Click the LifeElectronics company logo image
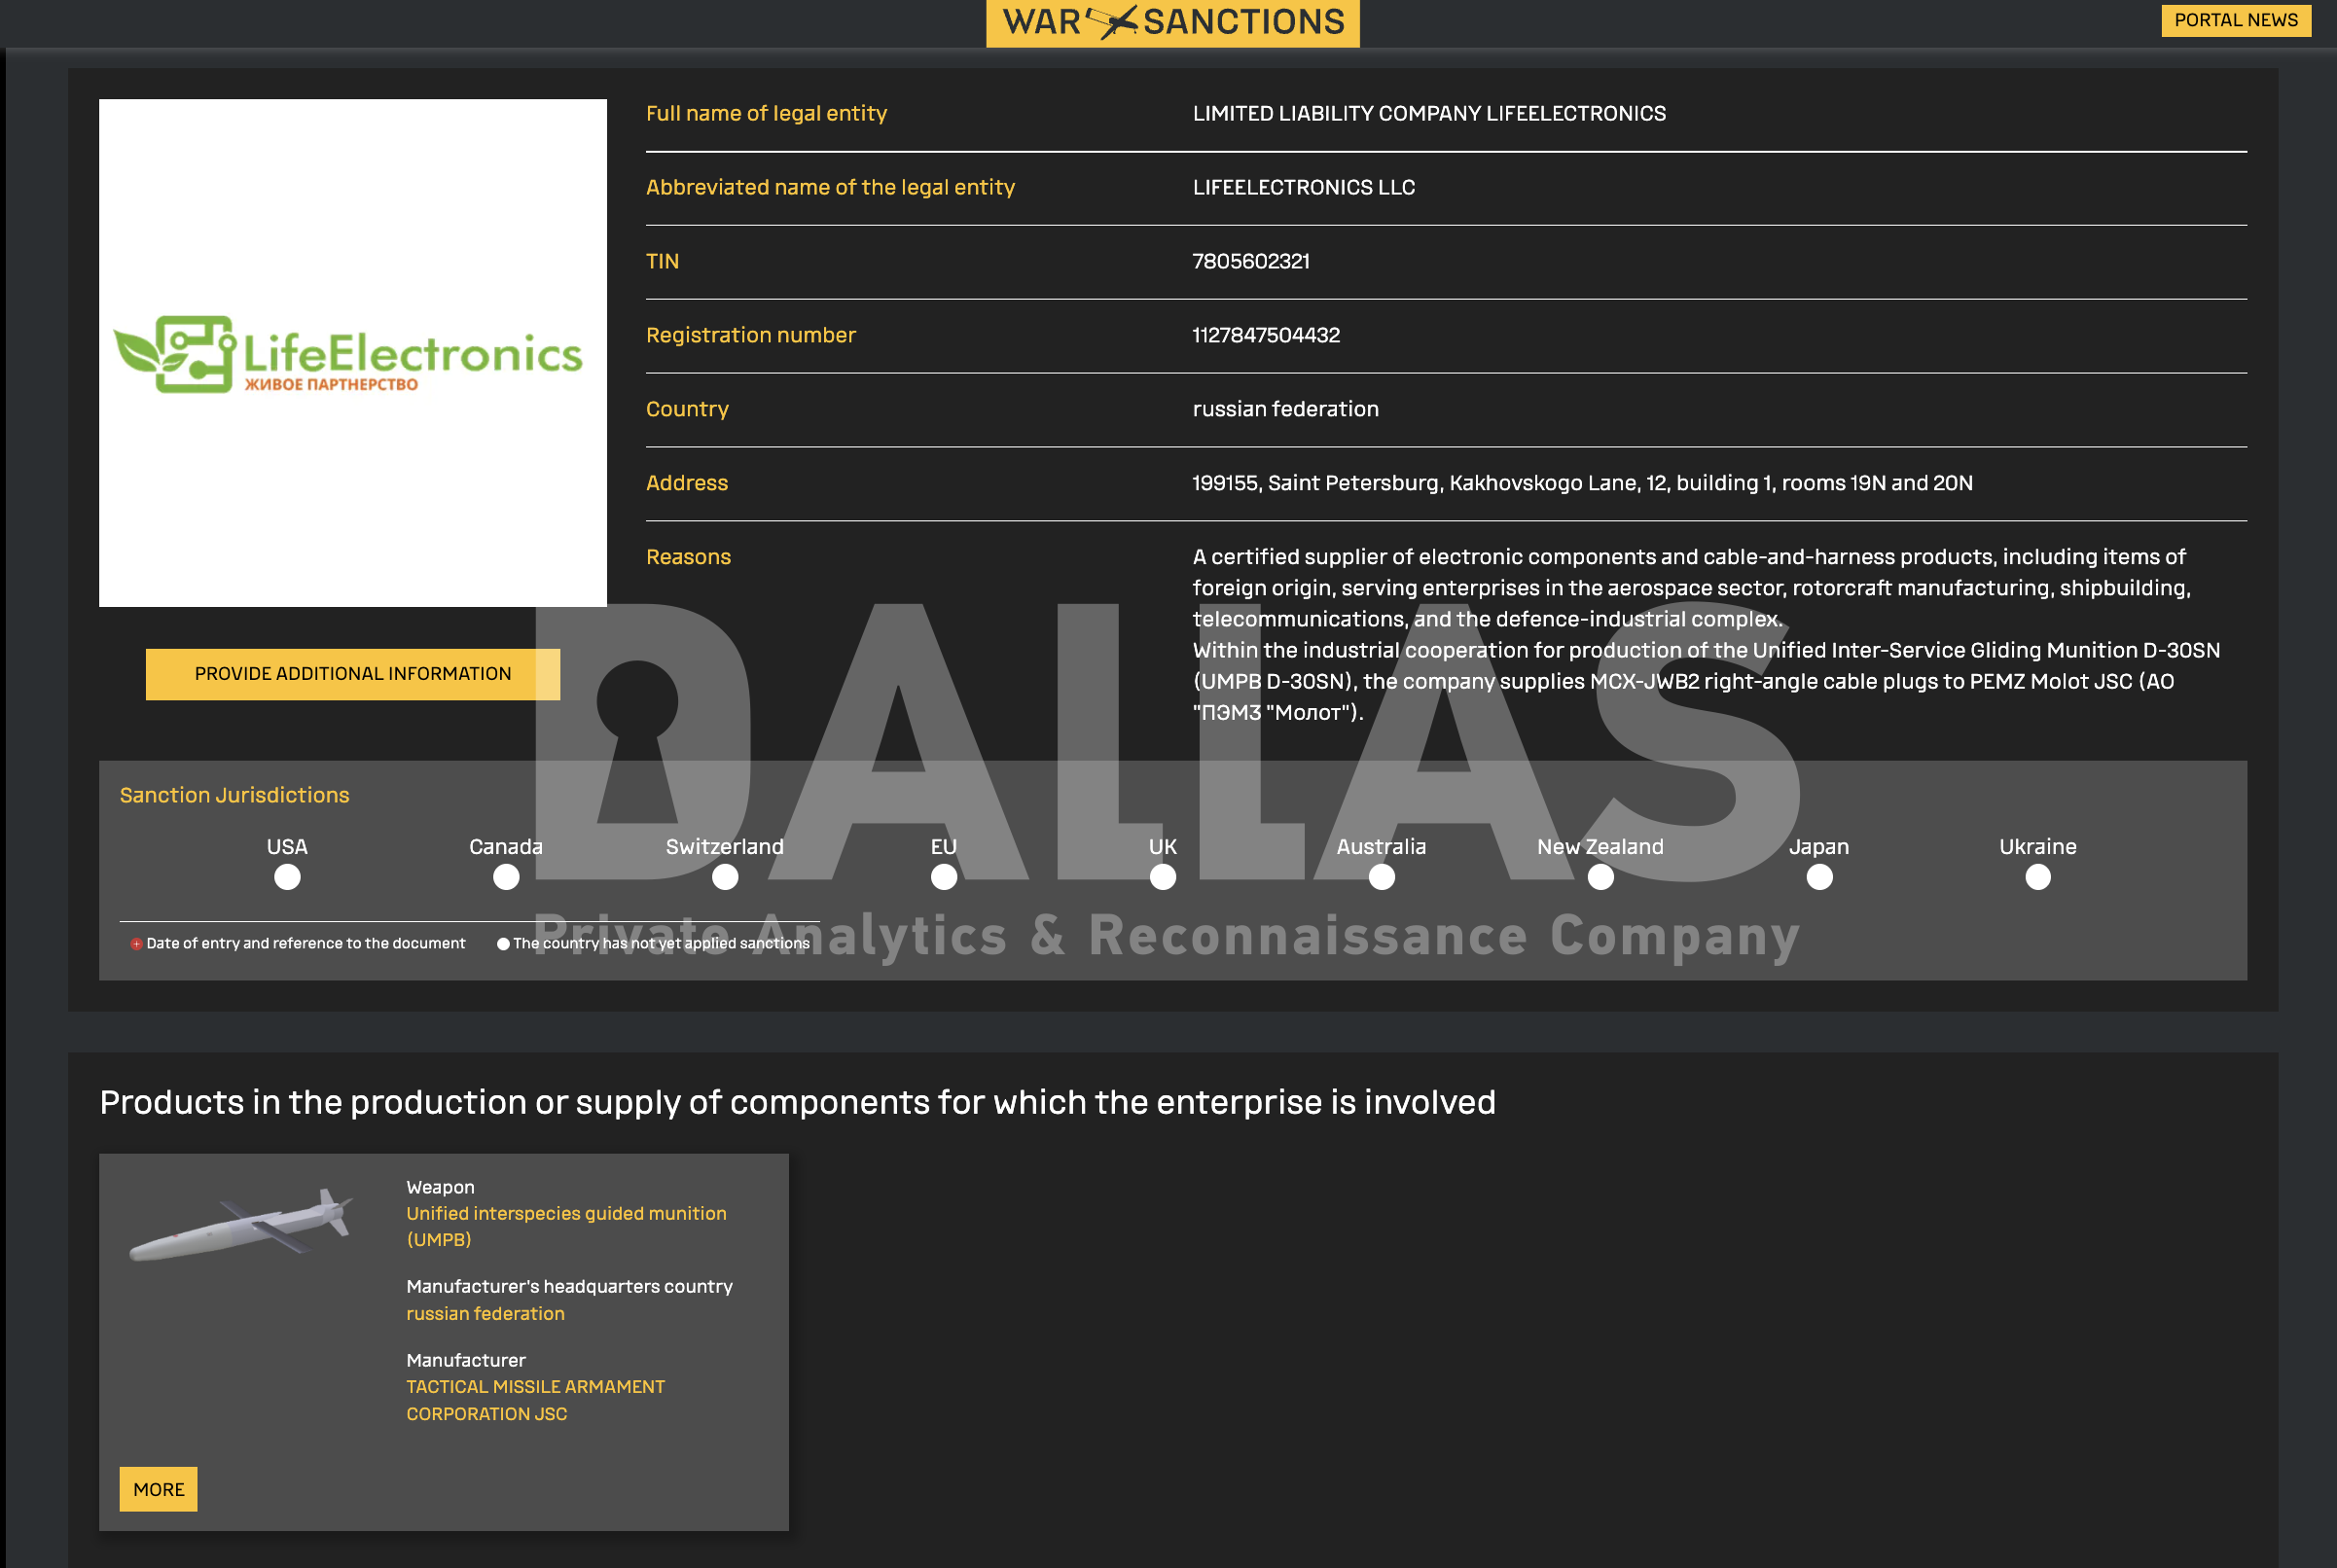This screenshot has height=1568, width=2337. [x=352, y=352]
